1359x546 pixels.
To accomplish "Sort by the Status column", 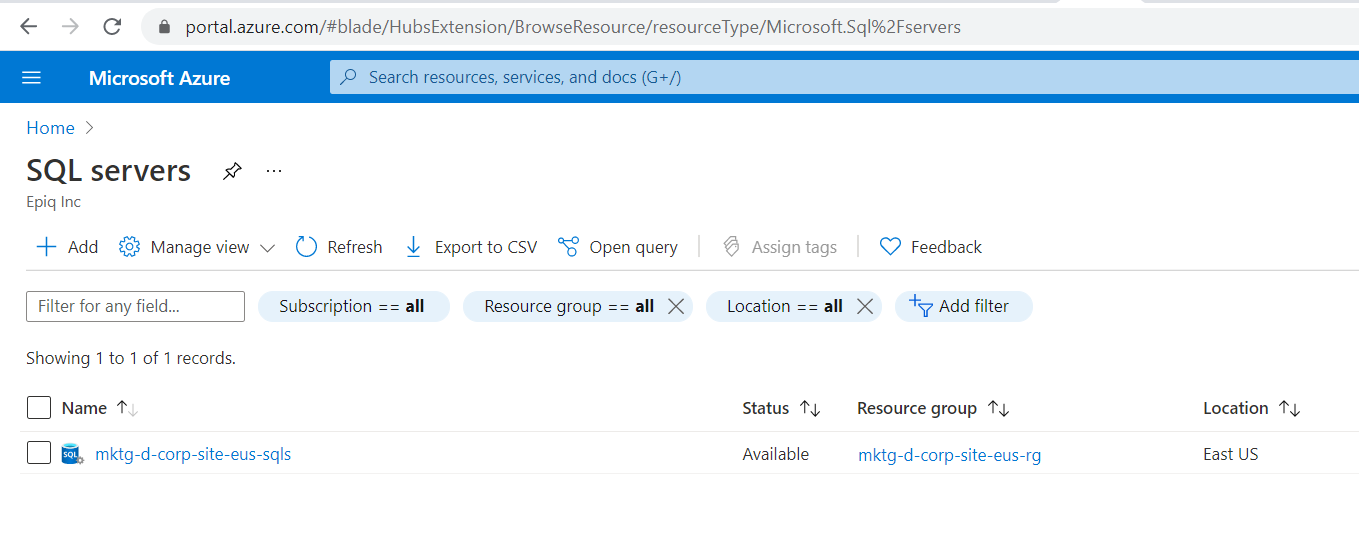I will click(781, 408).
